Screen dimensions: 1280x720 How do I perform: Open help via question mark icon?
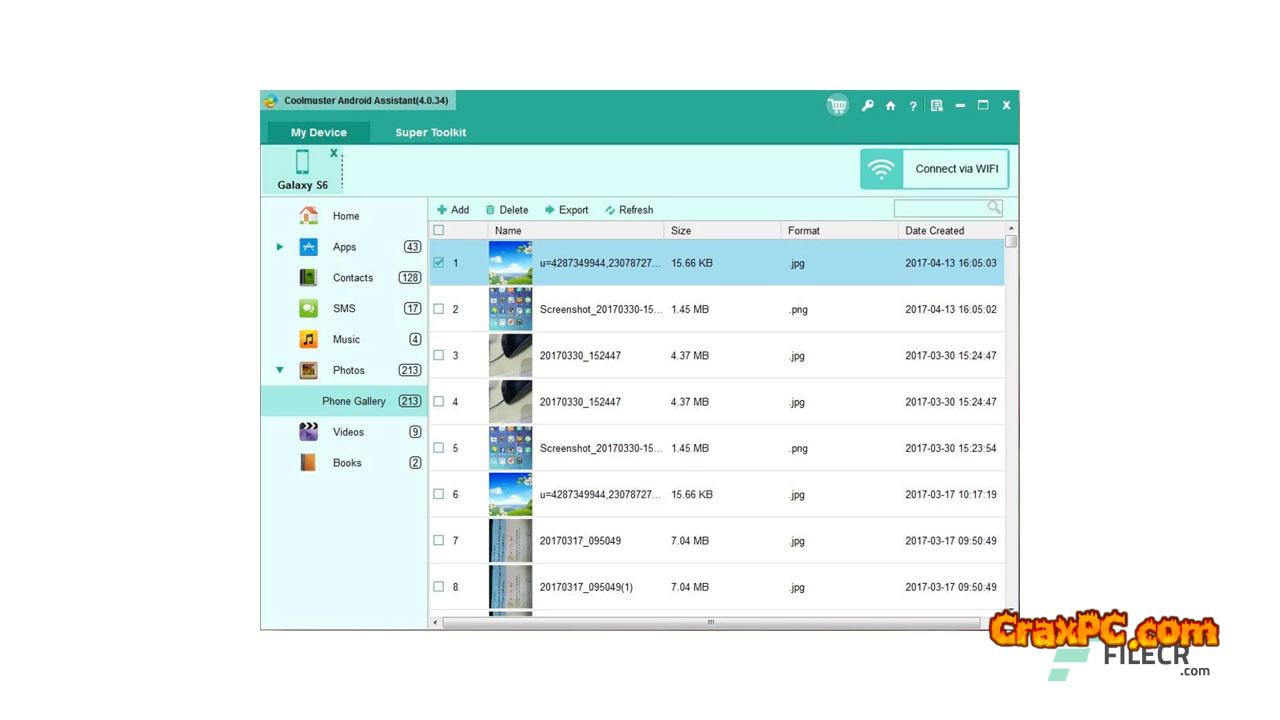913,106
